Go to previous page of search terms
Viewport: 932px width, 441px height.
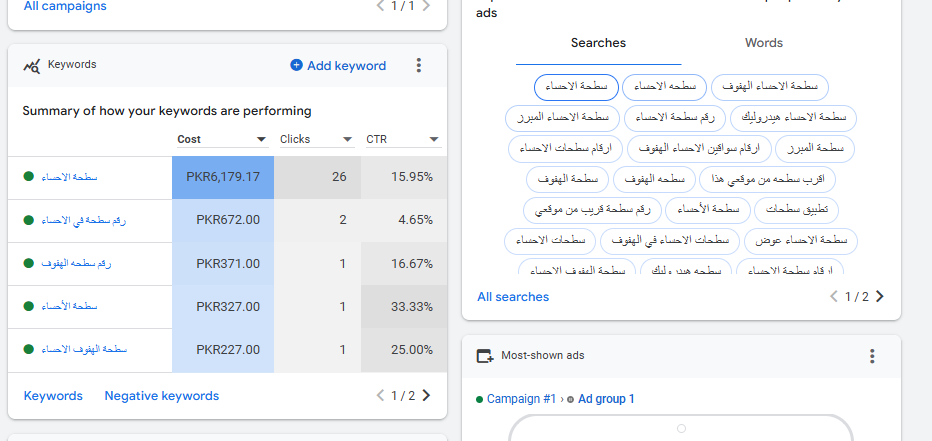pos(834,297)
